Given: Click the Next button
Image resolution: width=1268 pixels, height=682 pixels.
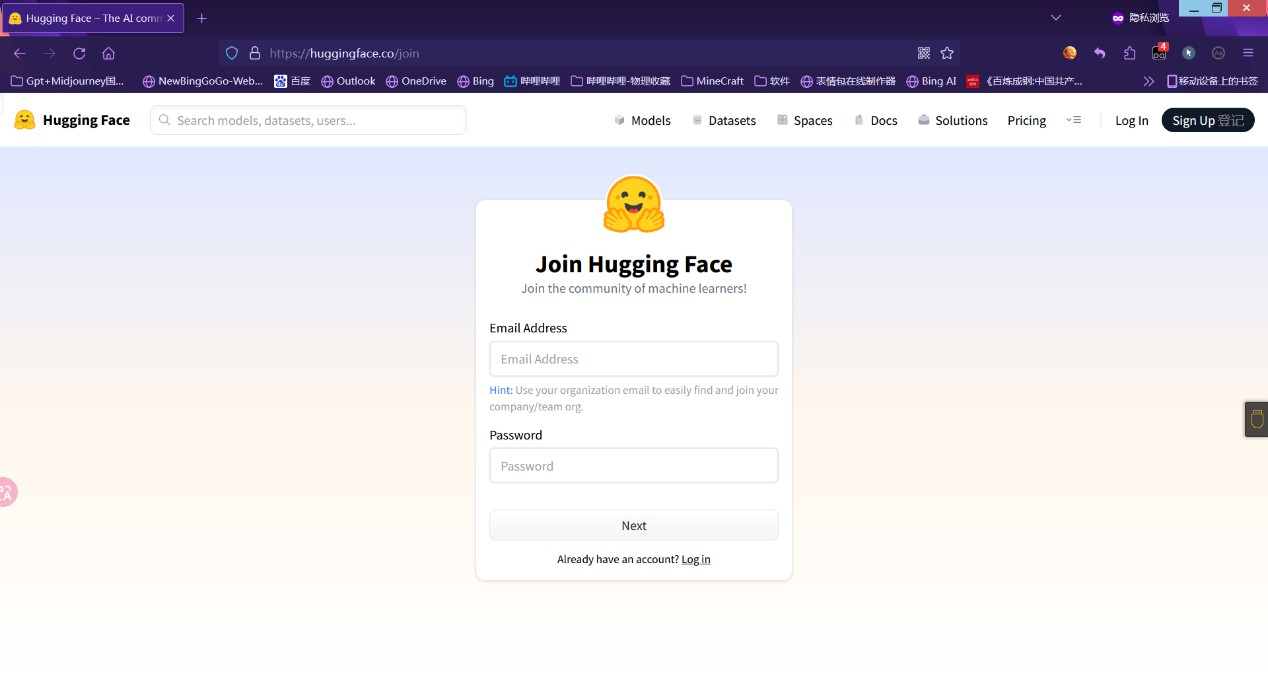Looking at the screenshot, I should coord(634,525).
